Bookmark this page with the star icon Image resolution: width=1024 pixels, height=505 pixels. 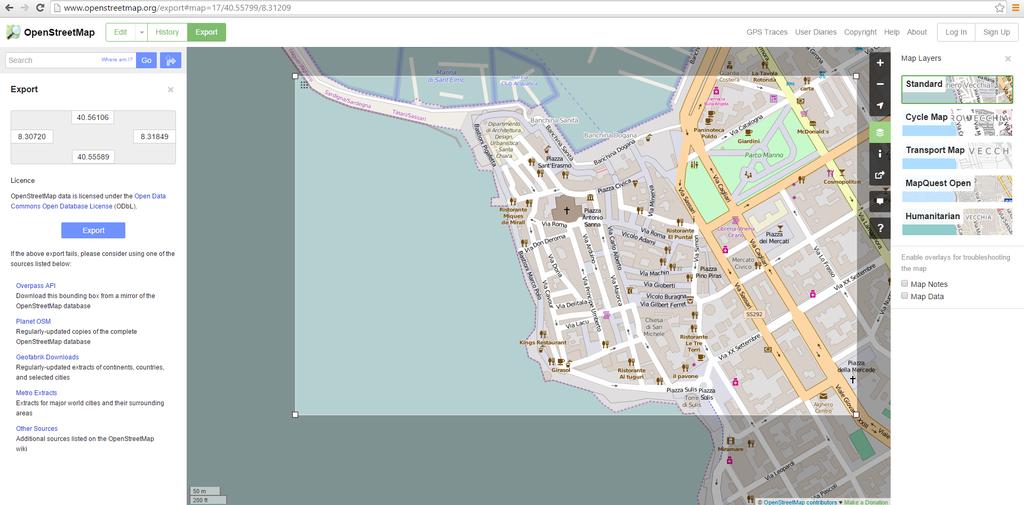(x=999, y=8)
